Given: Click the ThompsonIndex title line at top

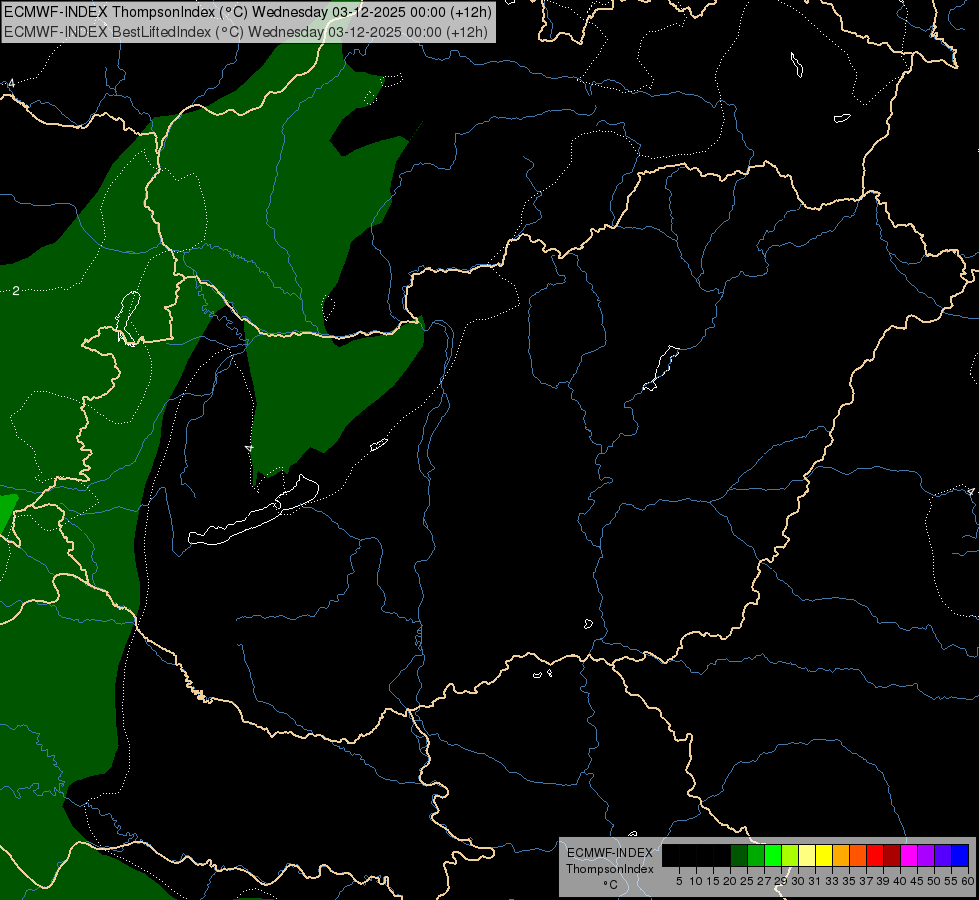Looking at the screenshot, I should 248,12.
